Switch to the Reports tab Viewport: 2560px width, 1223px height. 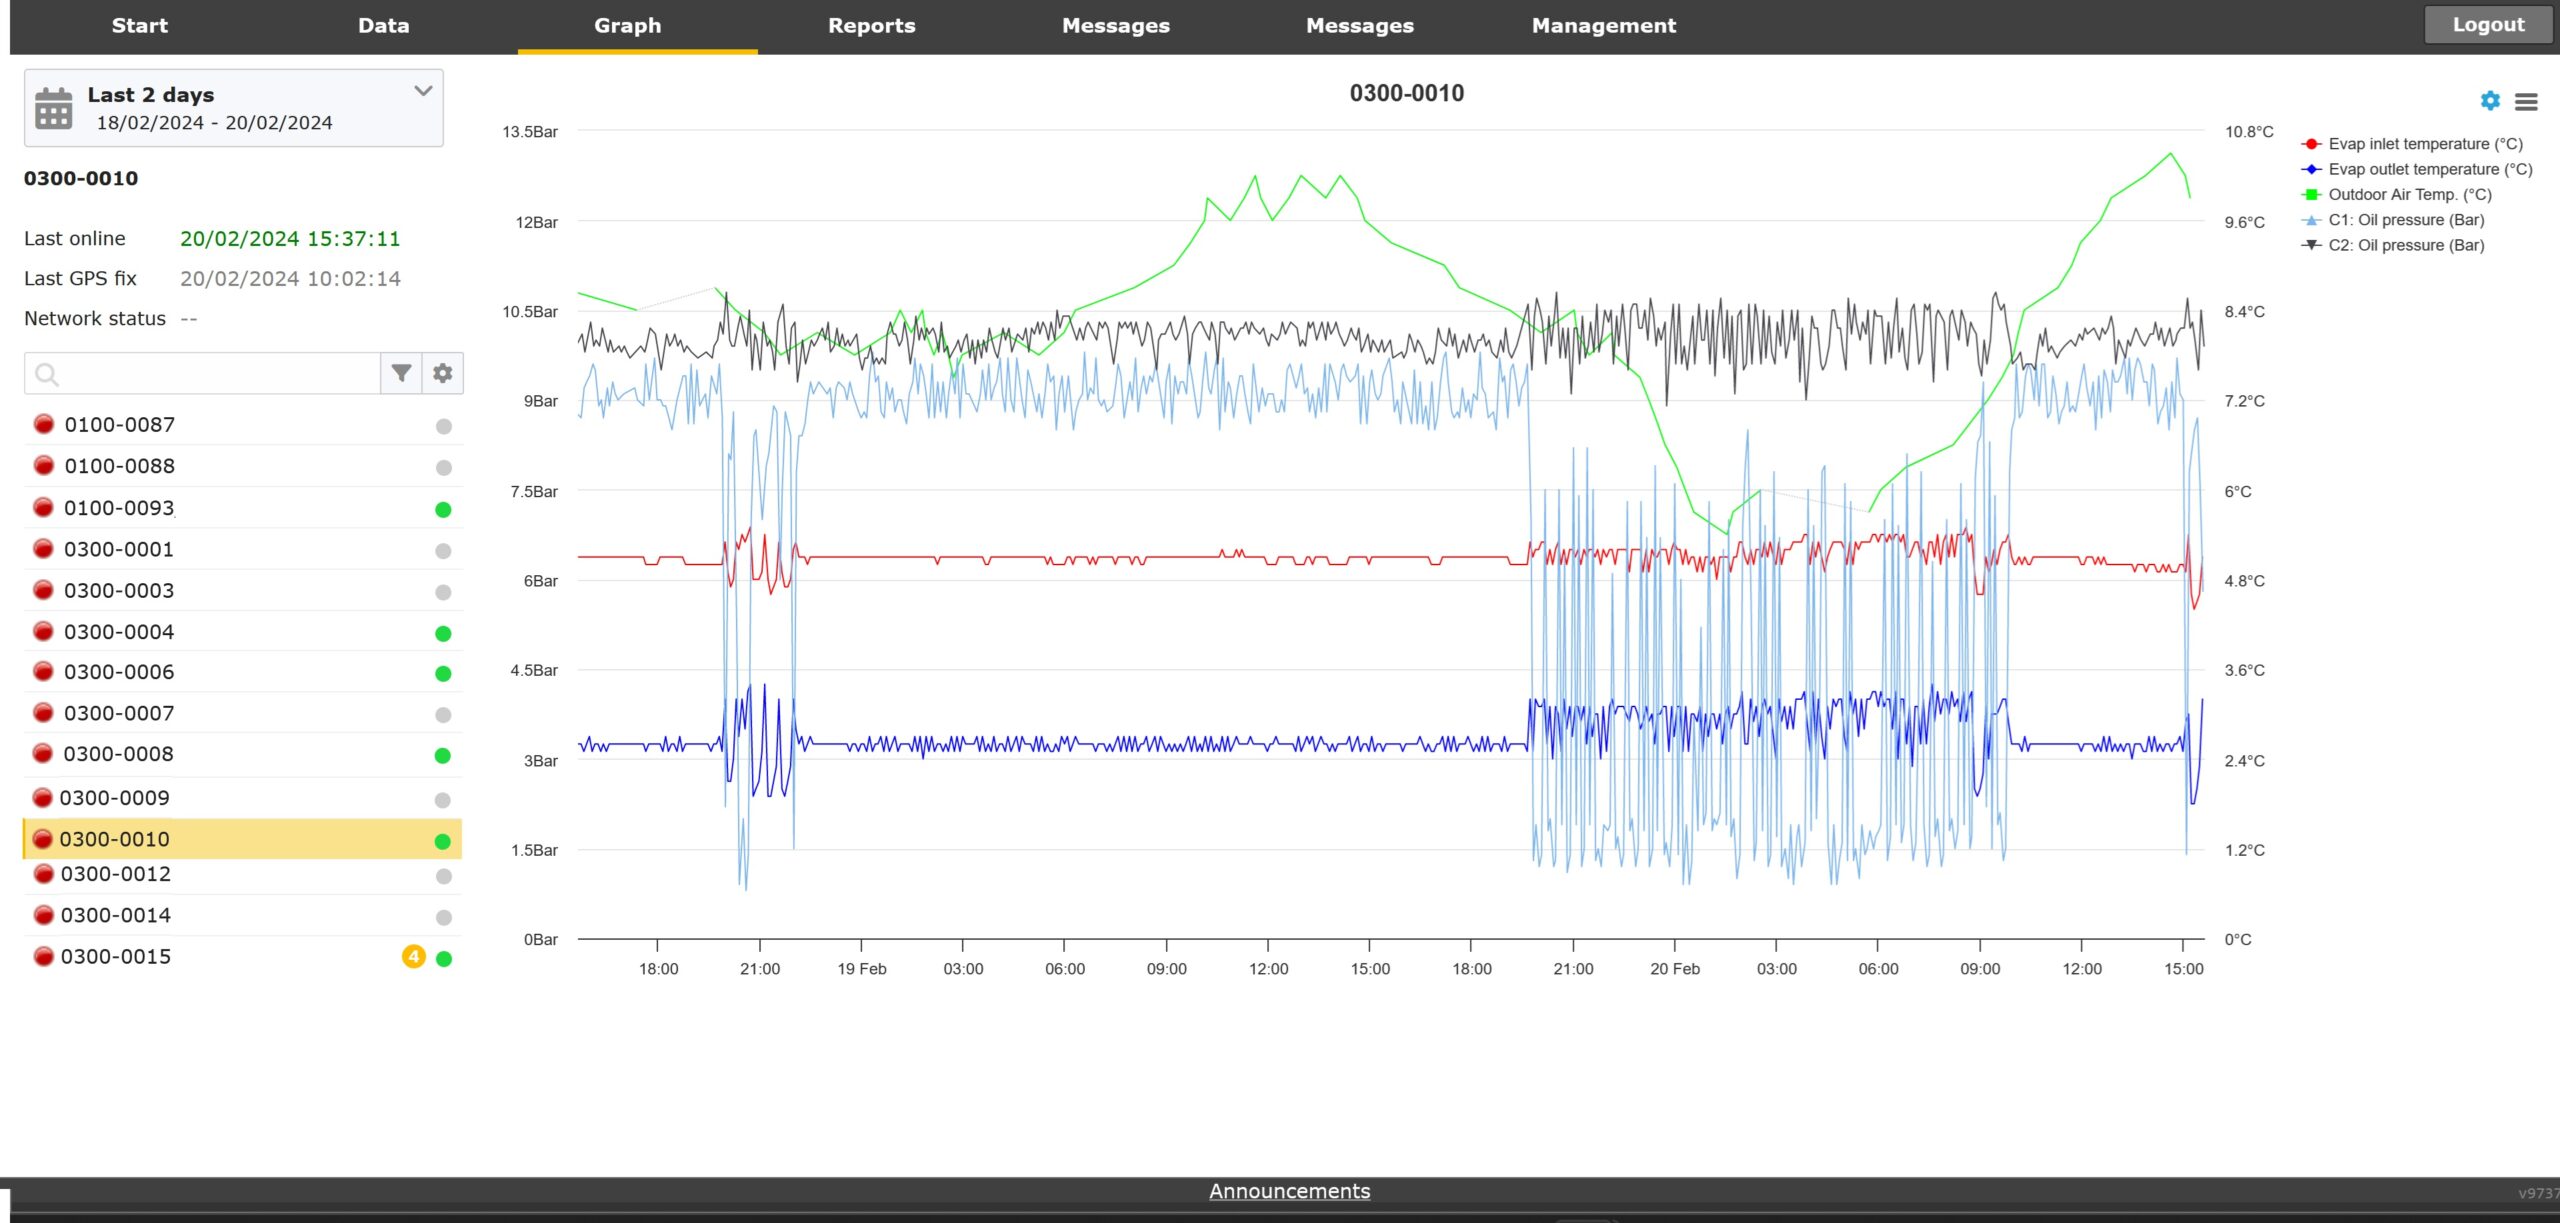coord(871,26)
